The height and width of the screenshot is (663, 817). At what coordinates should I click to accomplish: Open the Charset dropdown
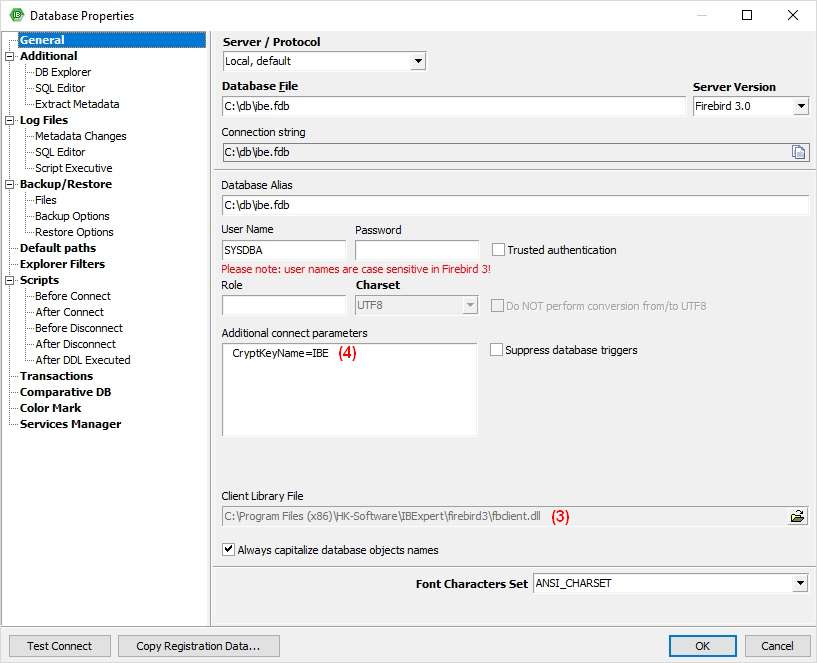pyautogui.click(x=470, y=305)
